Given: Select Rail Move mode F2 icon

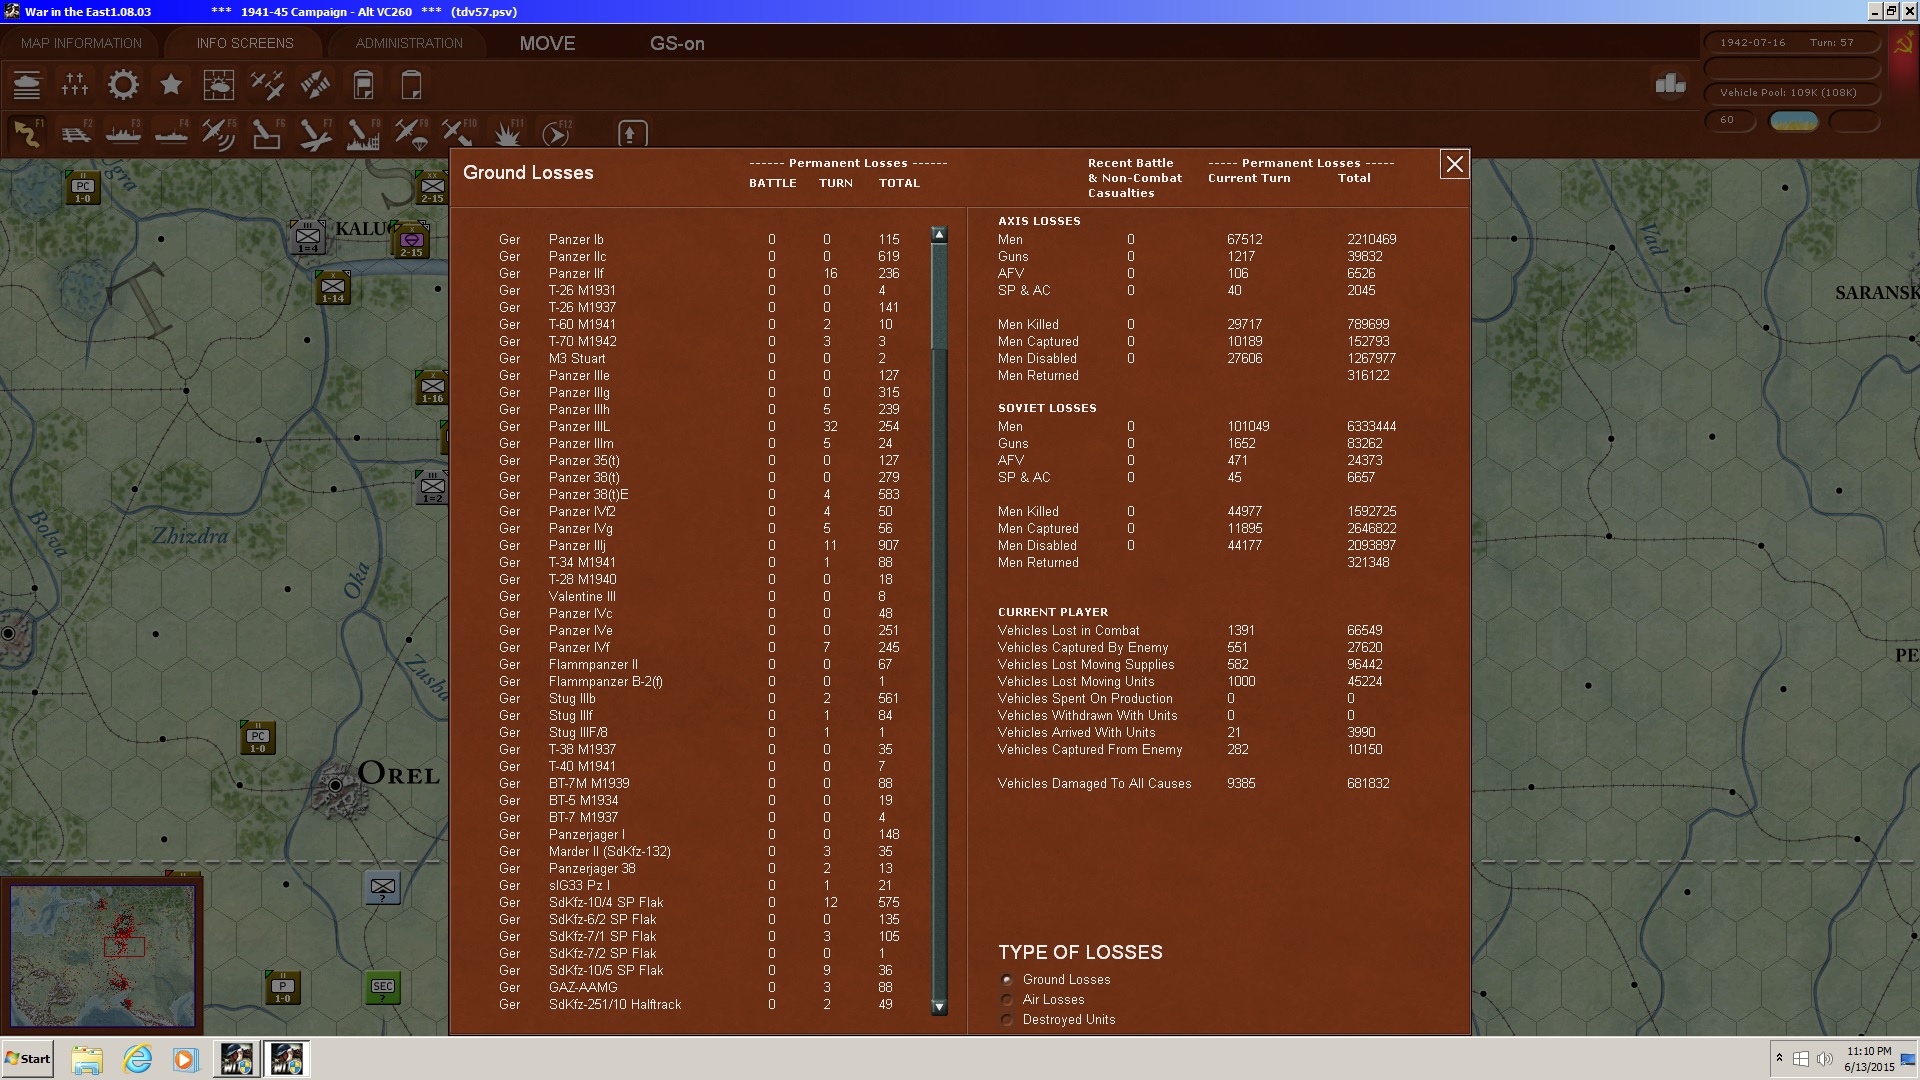Looking at the screenshot, I should [76, 133].
